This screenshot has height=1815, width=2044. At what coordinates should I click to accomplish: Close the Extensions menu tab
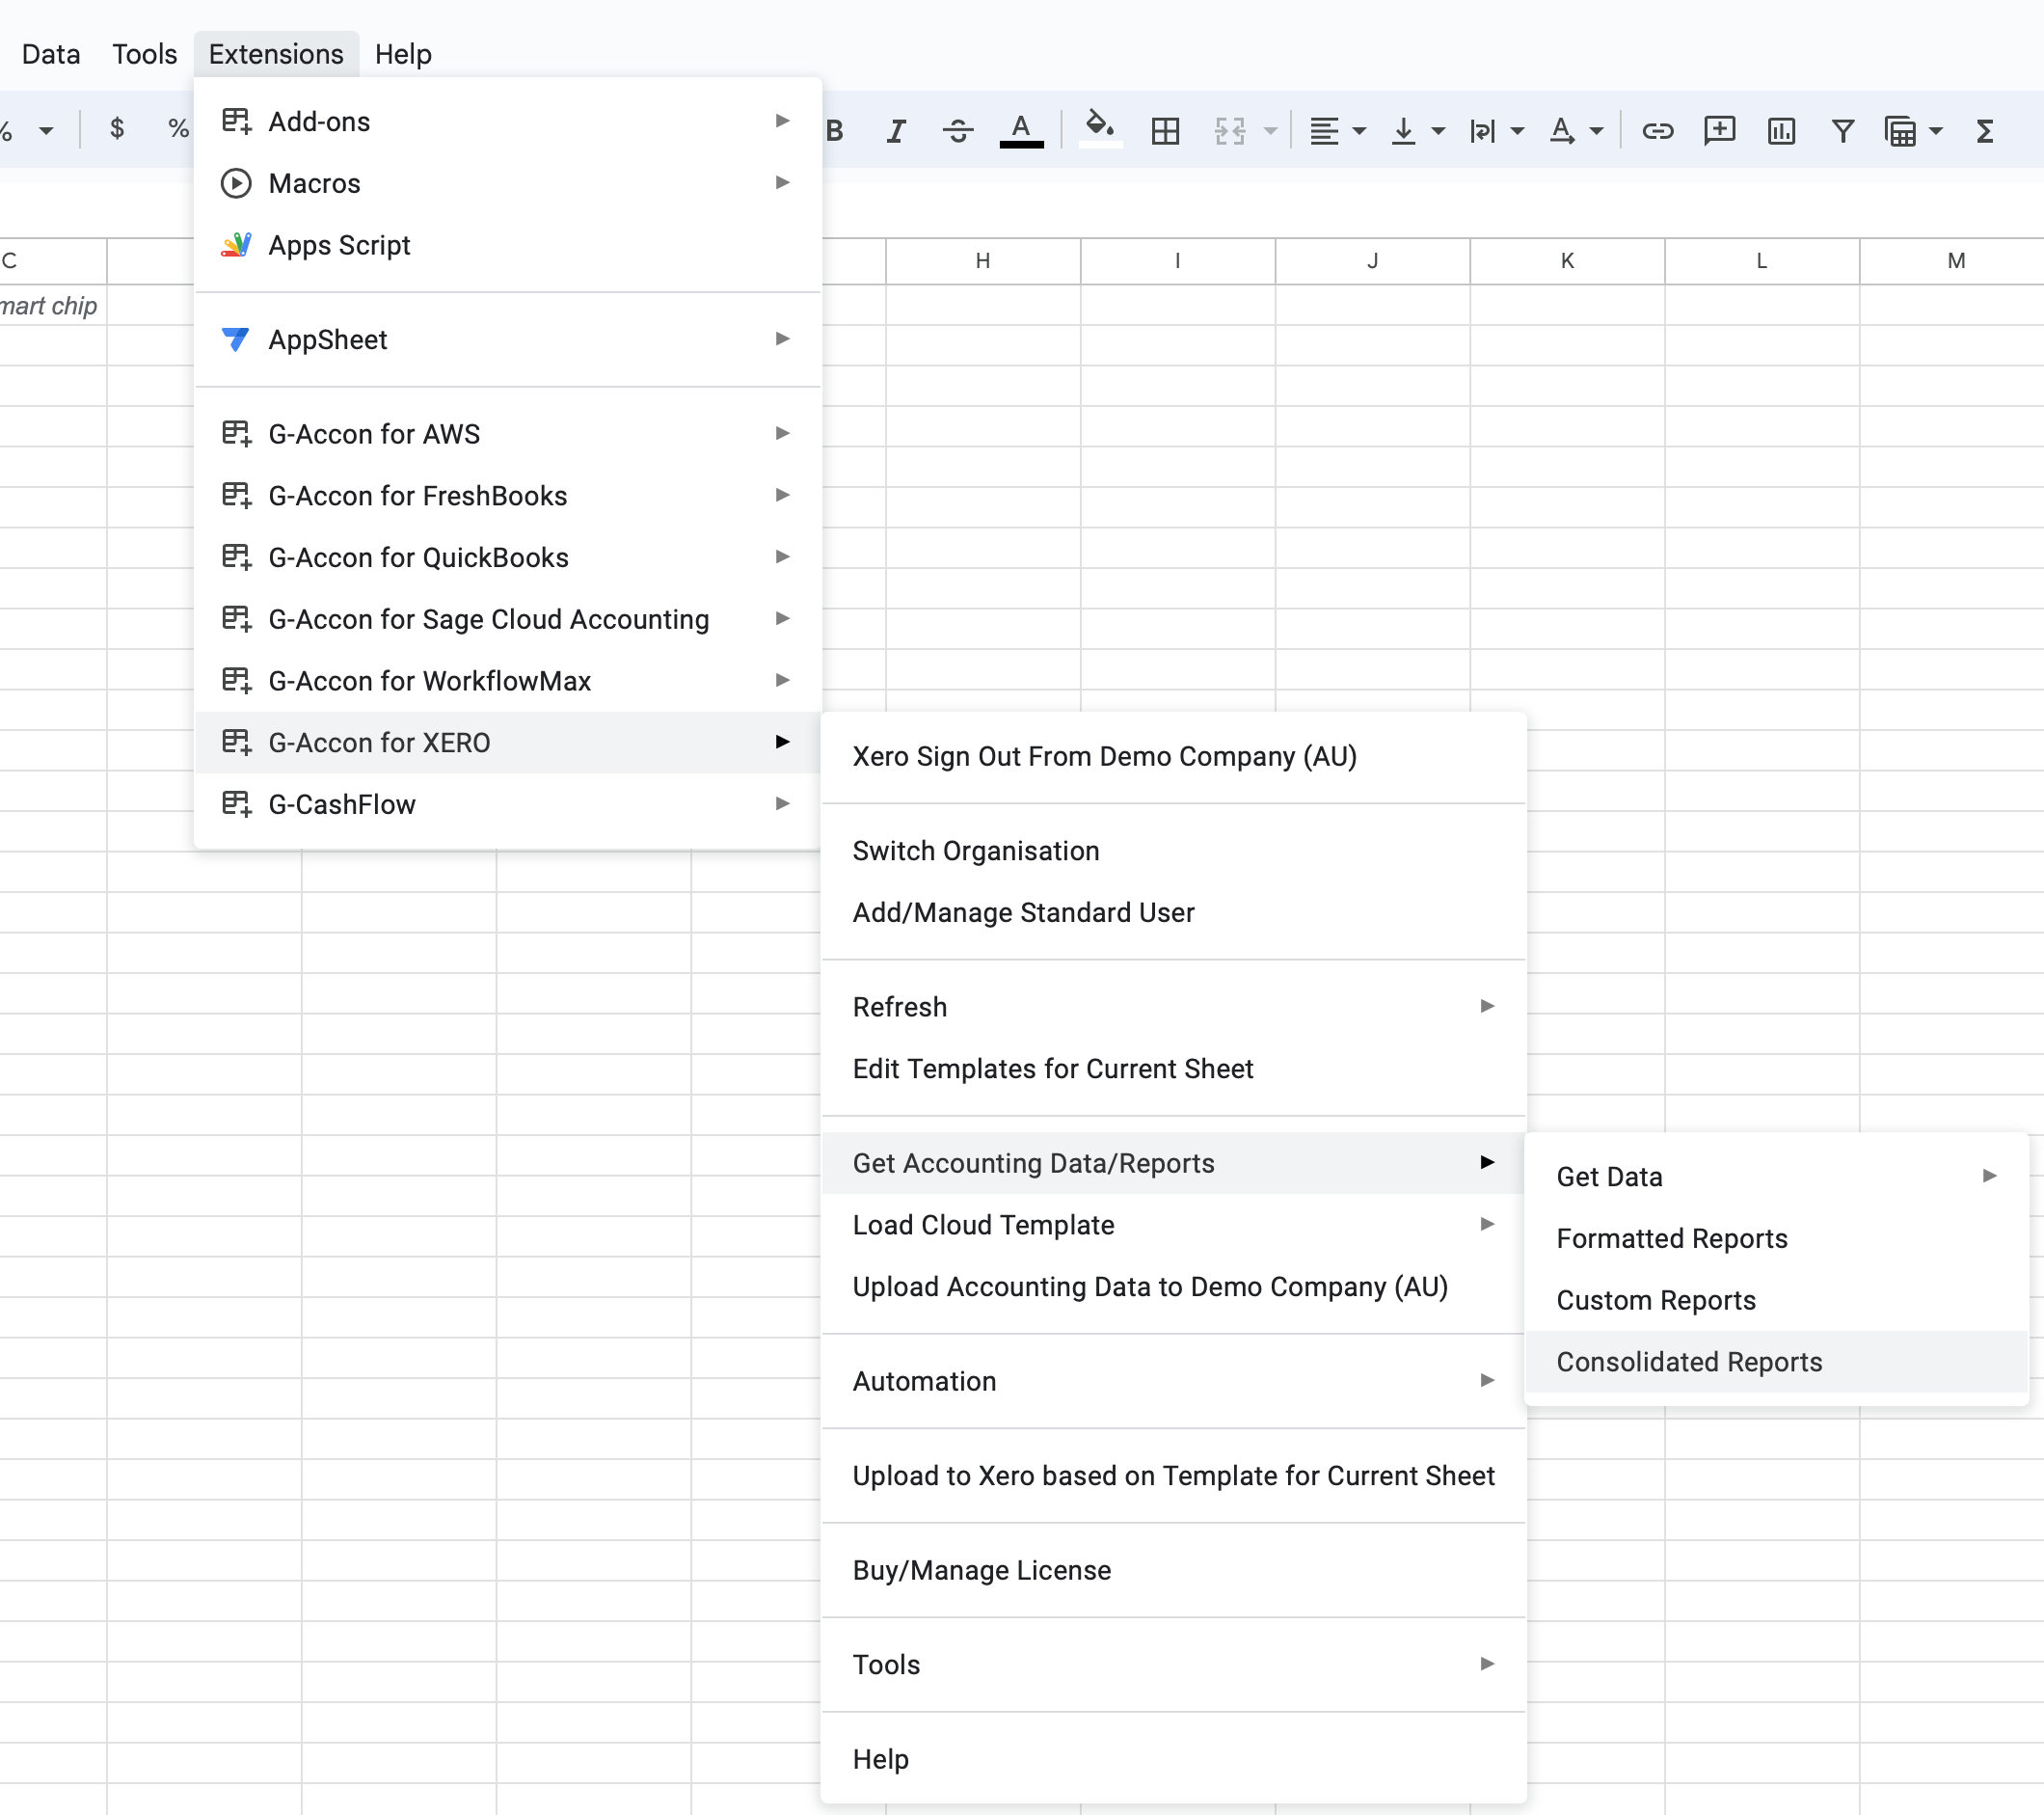pyautogui.click(x=276, y=54)
